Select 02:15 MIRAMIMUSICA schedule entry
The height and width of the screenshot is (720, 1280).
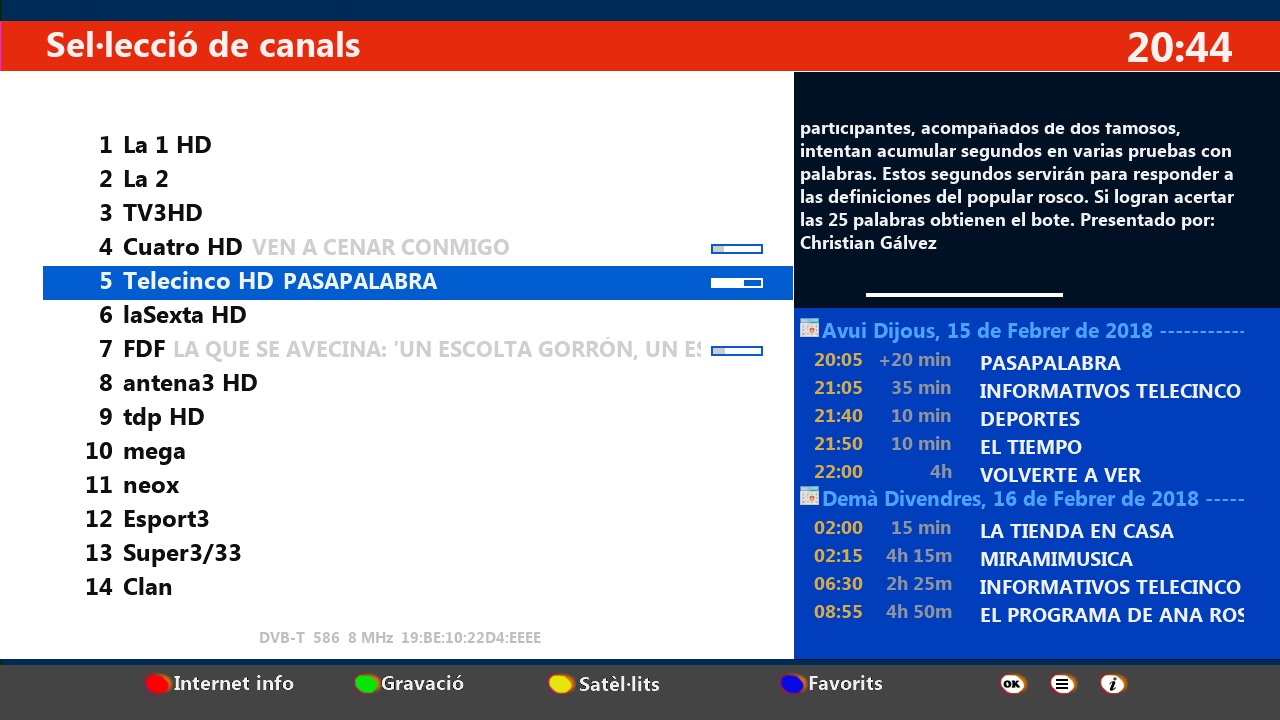coord(1022,558)
